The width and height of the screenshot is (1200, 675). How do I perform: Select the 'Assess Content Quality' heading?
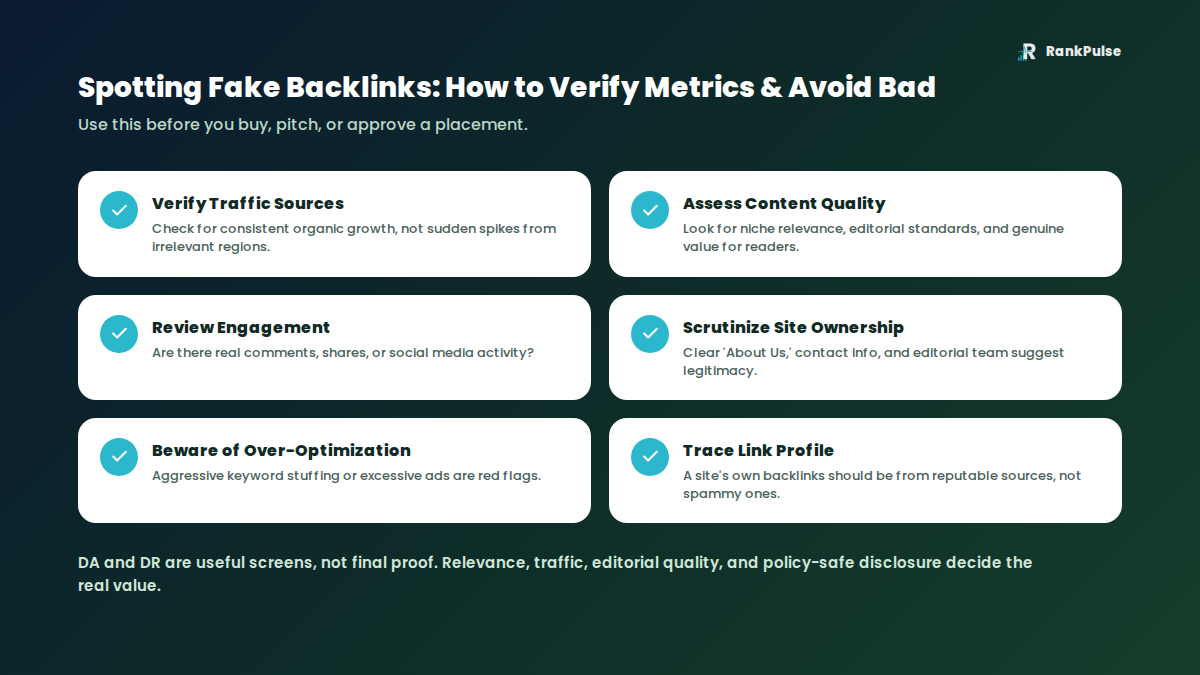tap(784, 204)
